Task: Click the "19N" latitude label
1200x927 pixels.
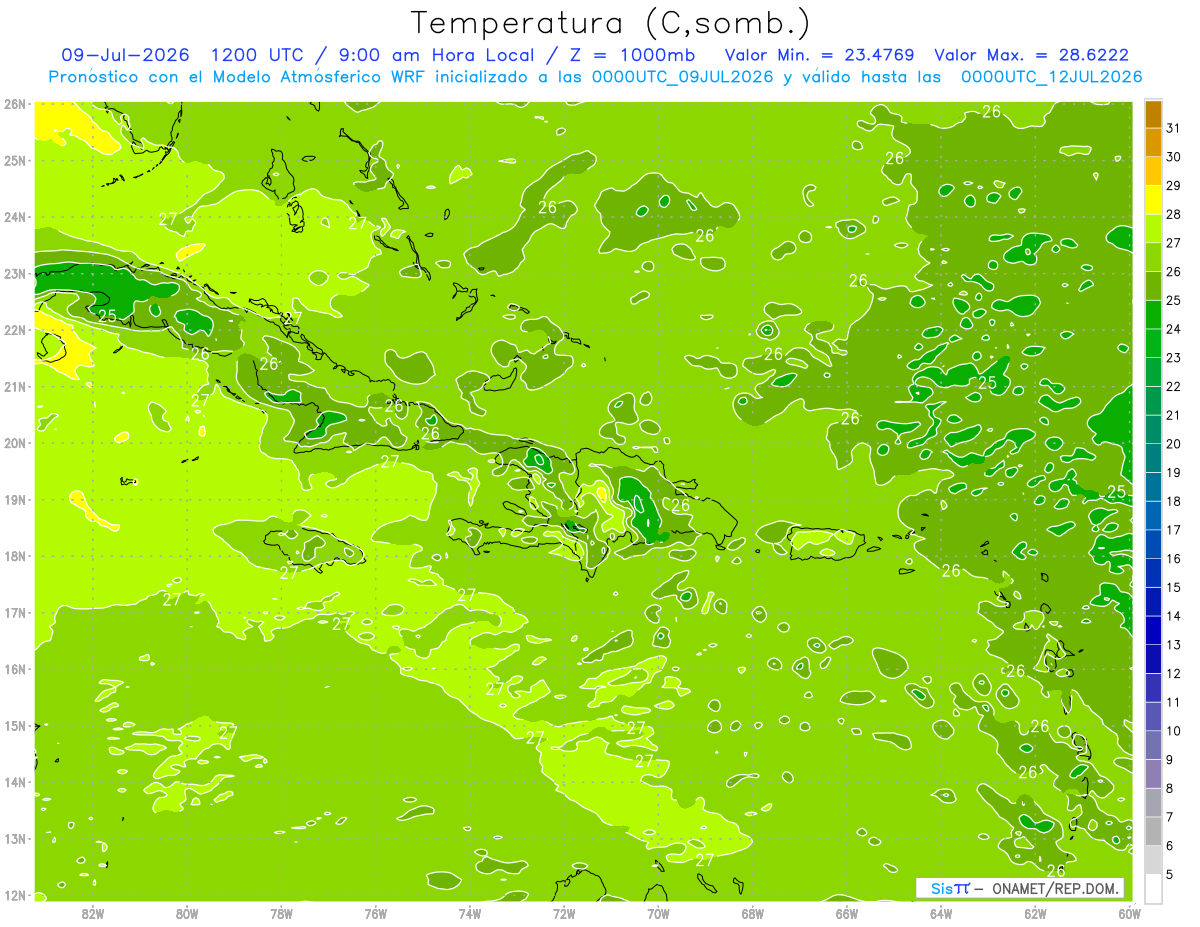Action: click(x=14, y=499)
